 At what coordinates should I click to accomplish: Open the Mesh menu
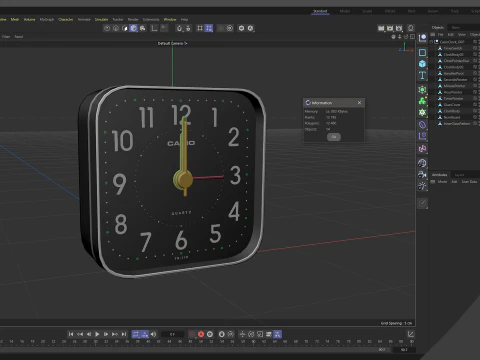click(15, 19)
